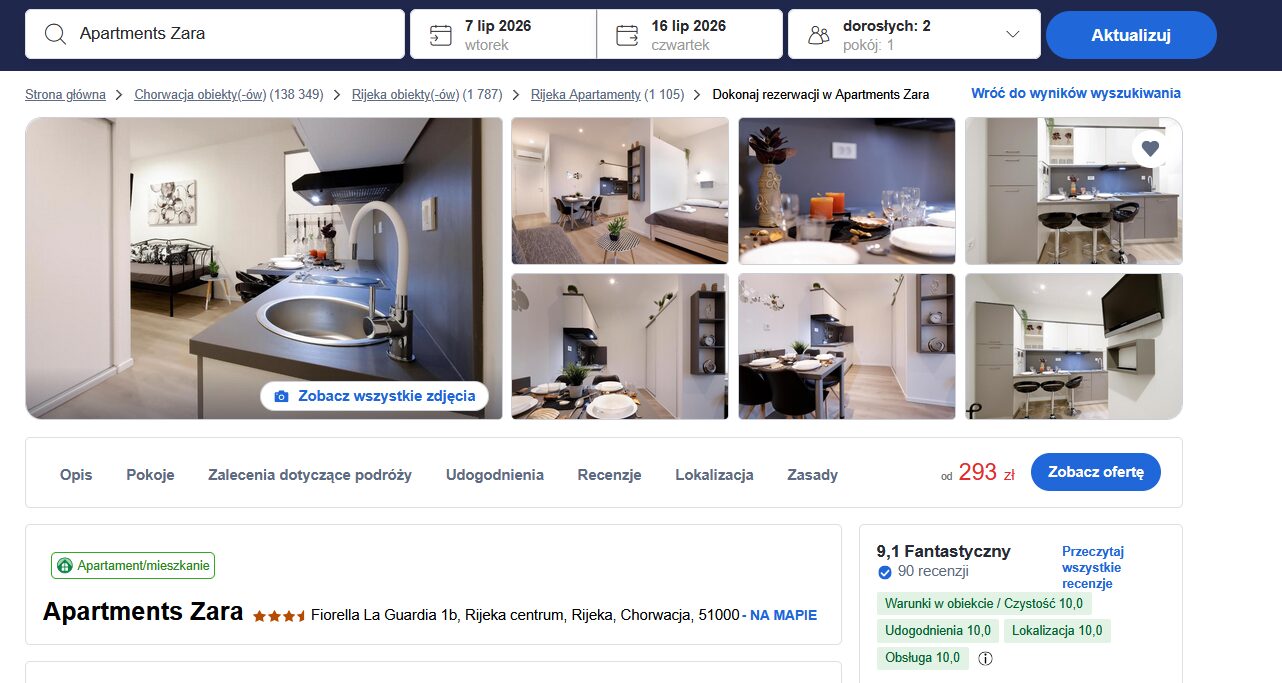Viewport: 1282px width, 683px height.
Task: Open the NA MAPIE link
Action: pos(783,615)
